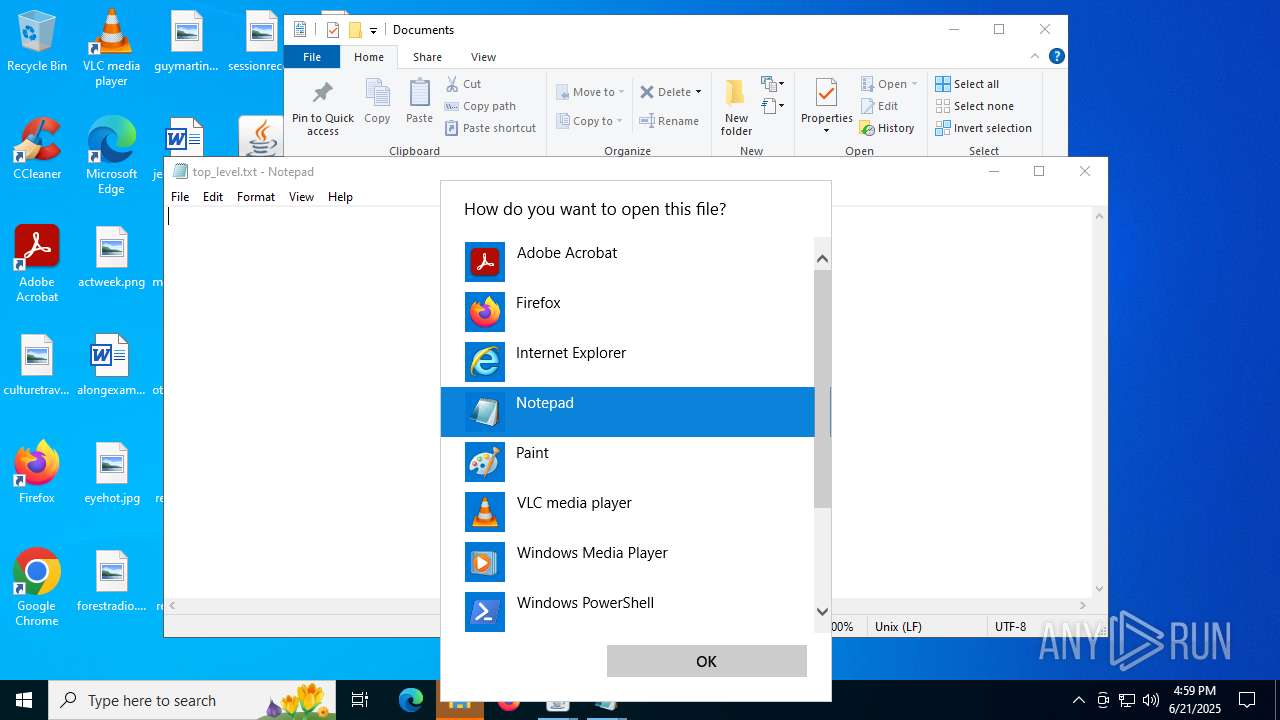
Task: Click the Copy icon in Clipboard group
Action: (x=377, y=102)
